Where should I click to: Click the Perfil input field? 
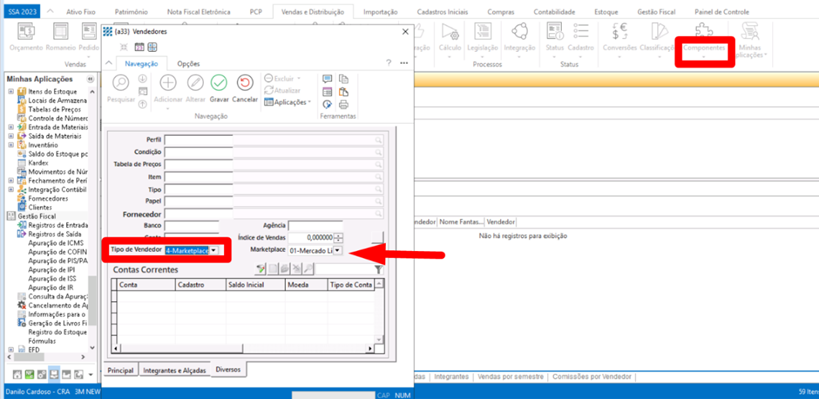click(x=199, y=140)
